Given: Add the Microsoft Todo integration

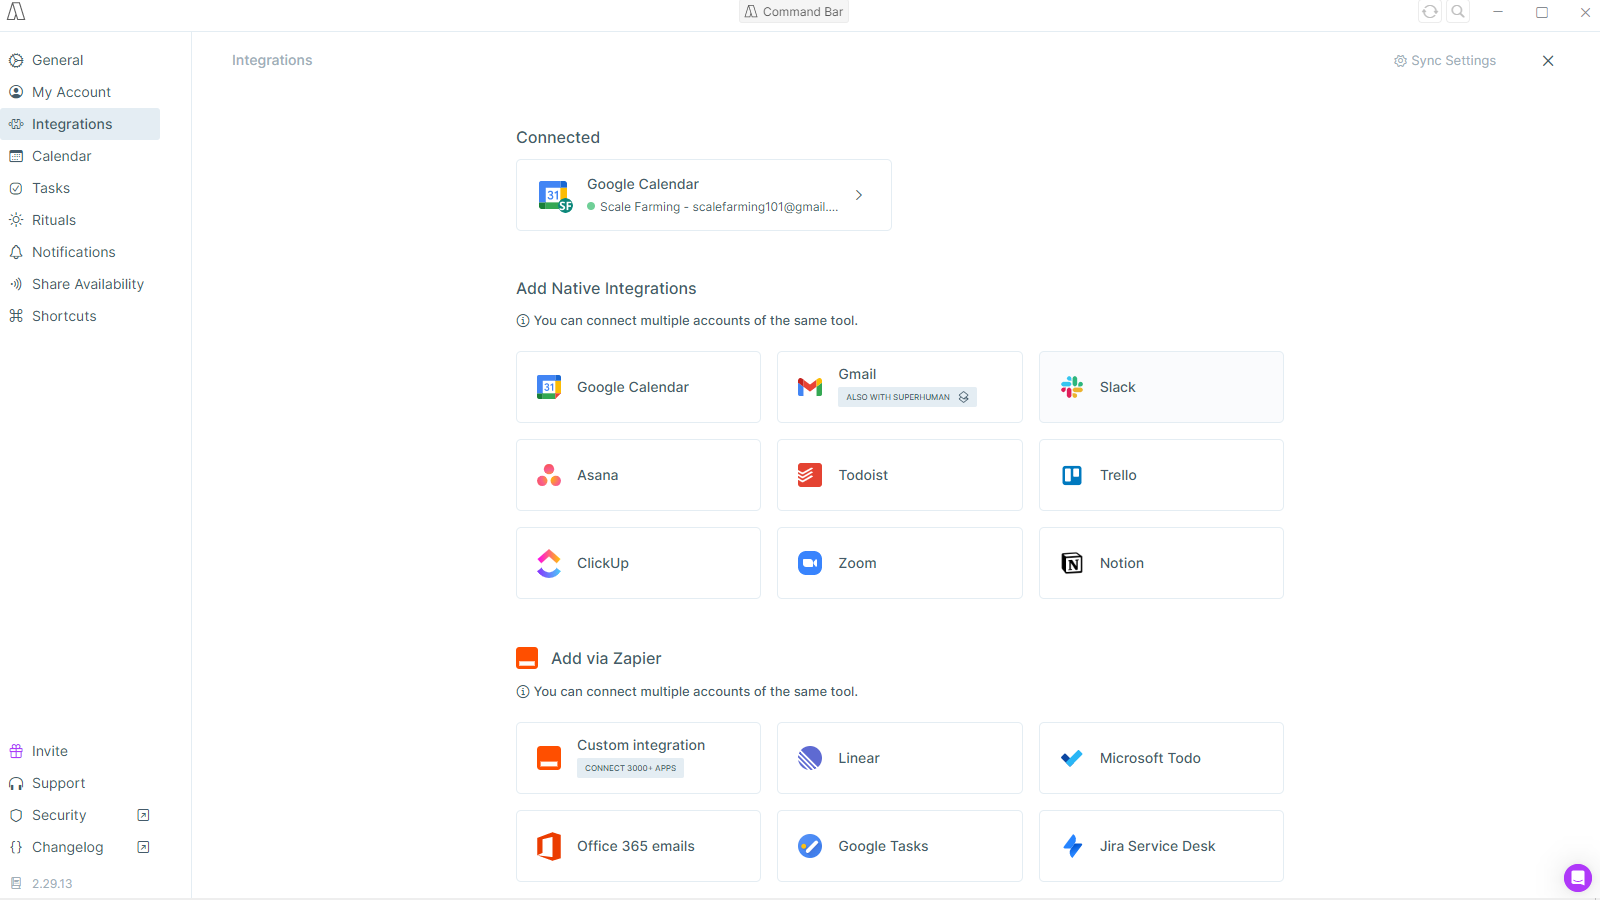Looking at the screenshot, I should pyautogui.click(x=1161, y=758).
